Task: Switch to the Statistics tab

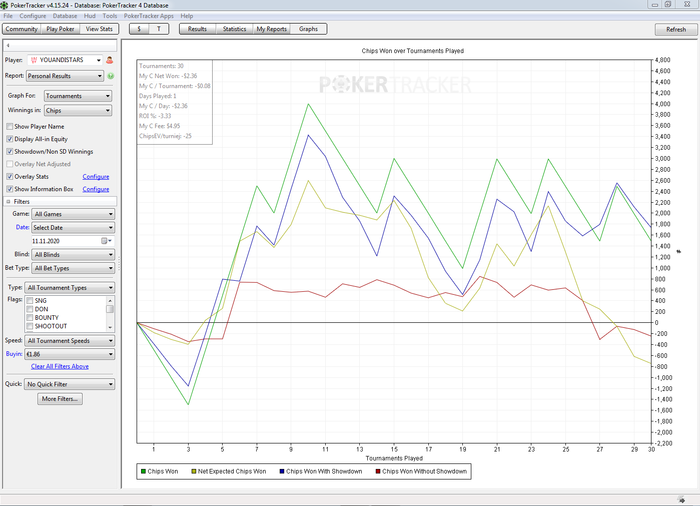Action: point(234,29)
